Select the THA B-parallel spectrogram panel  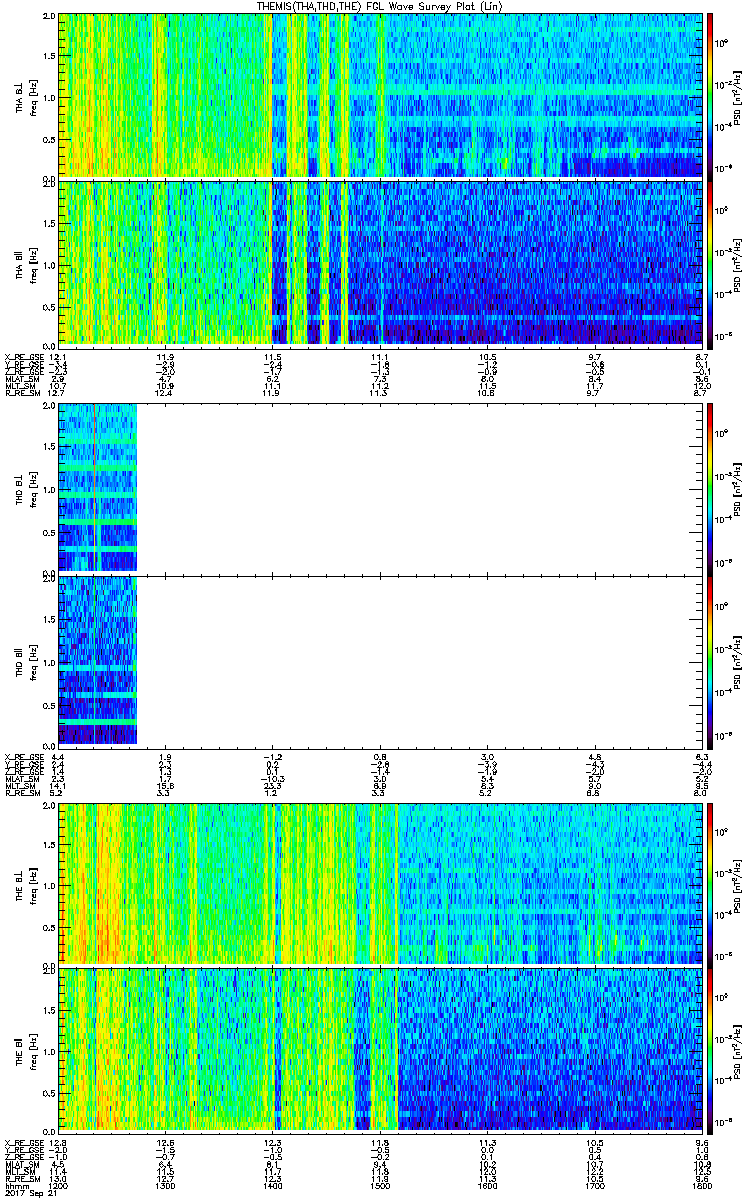click(380, 262)
